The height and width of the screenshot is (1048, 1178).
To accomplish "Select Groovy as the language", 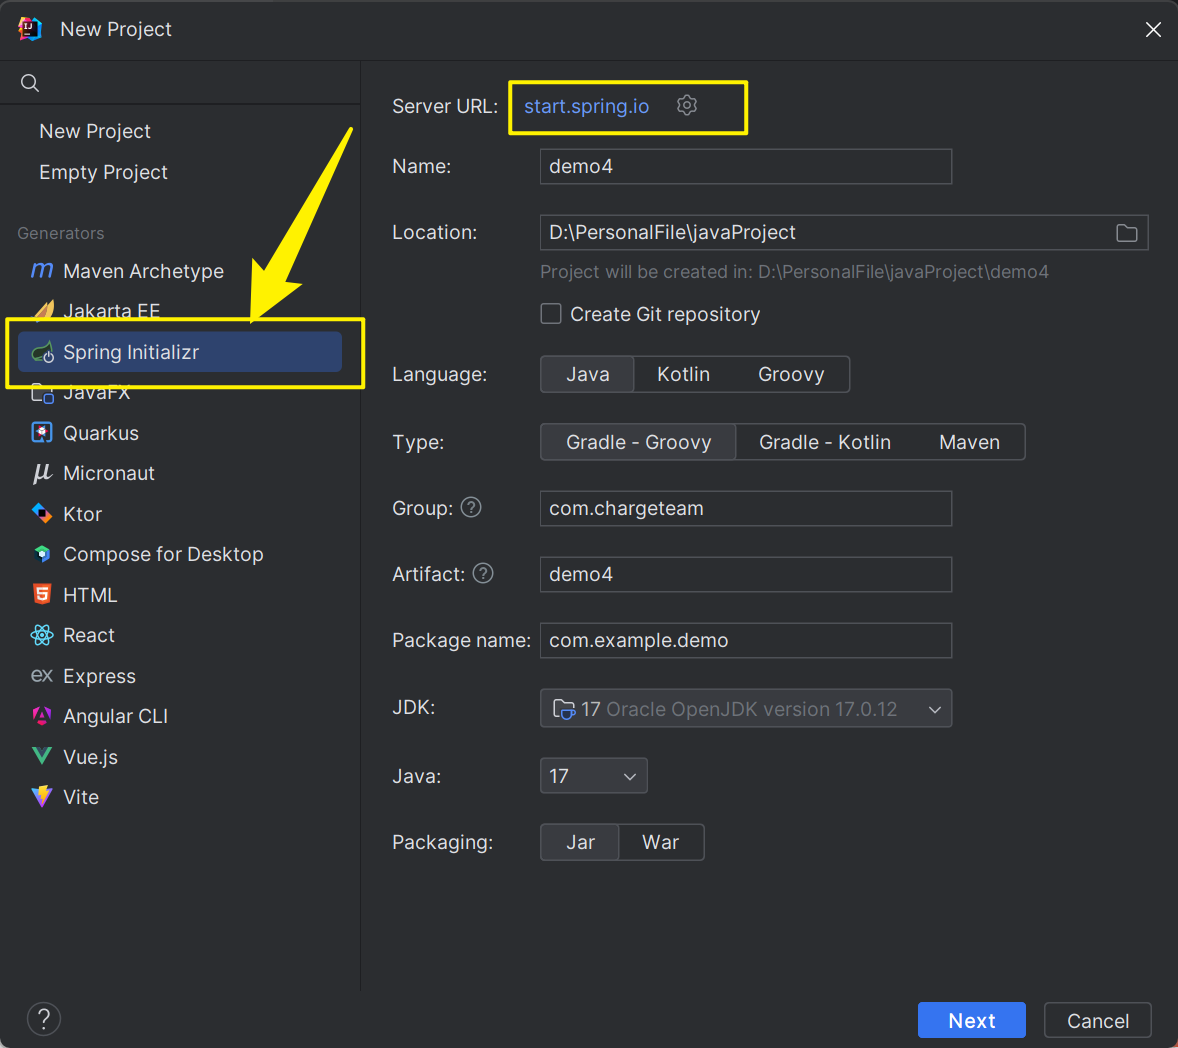I will pos(791,374).
